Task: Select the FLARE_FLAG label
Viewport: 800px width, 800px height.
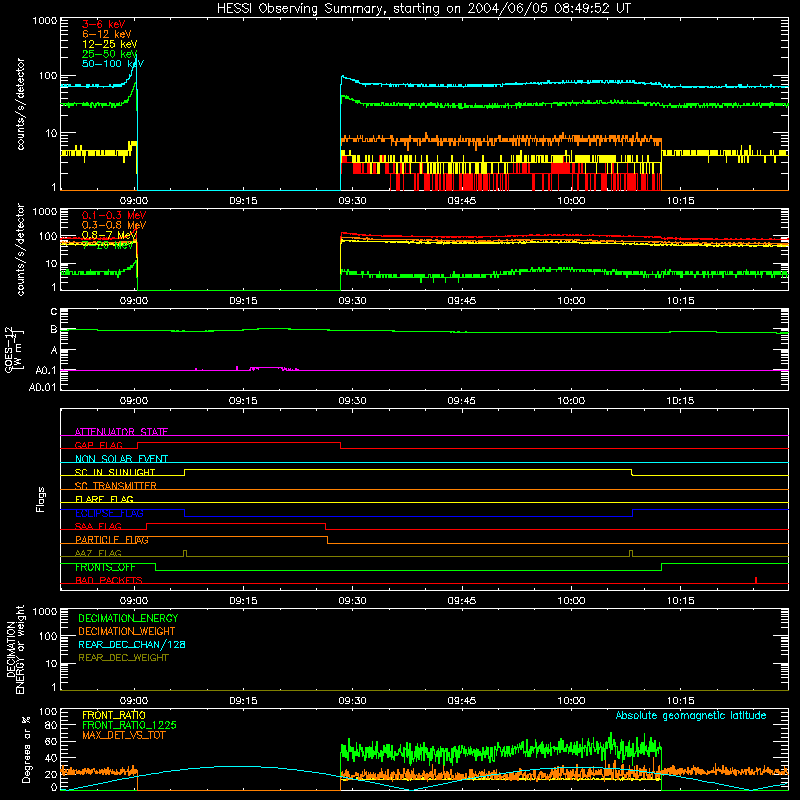Action: [104, 499]
